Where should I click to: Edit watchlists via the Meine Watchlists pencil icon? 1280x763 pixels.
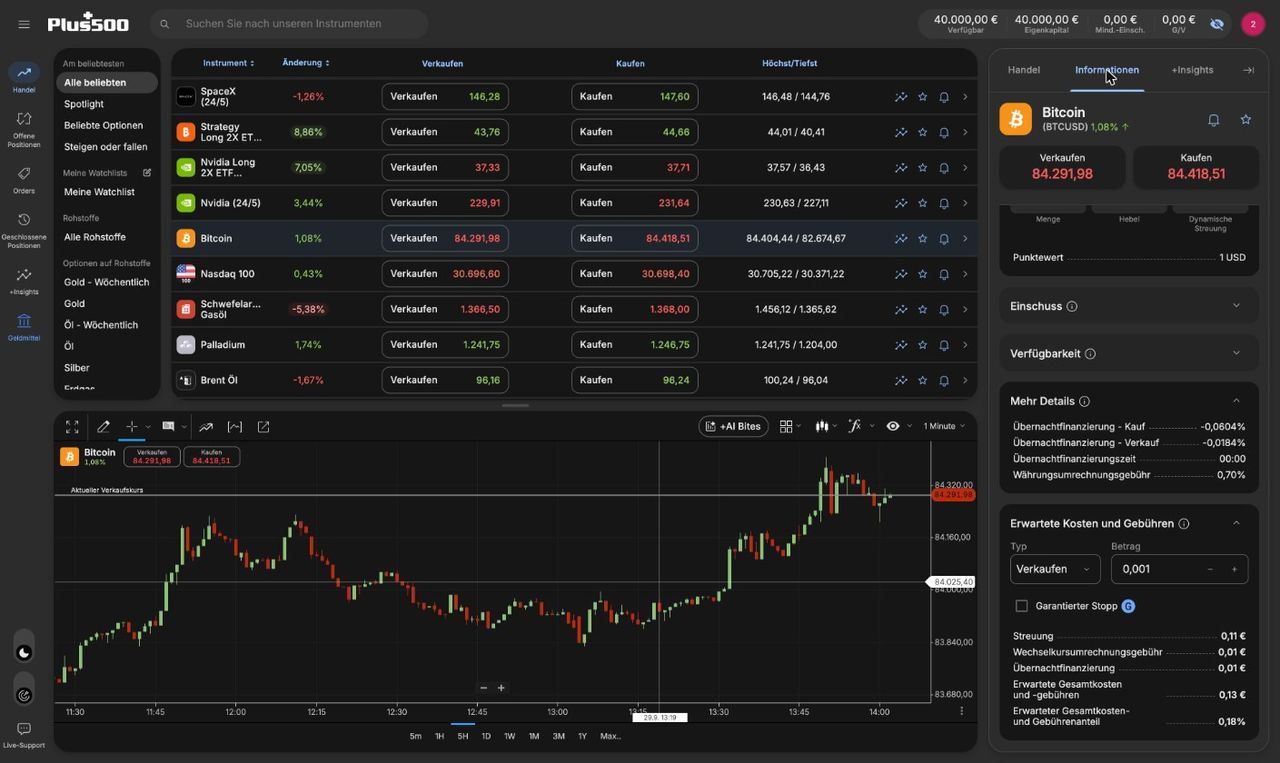point(147,173)
